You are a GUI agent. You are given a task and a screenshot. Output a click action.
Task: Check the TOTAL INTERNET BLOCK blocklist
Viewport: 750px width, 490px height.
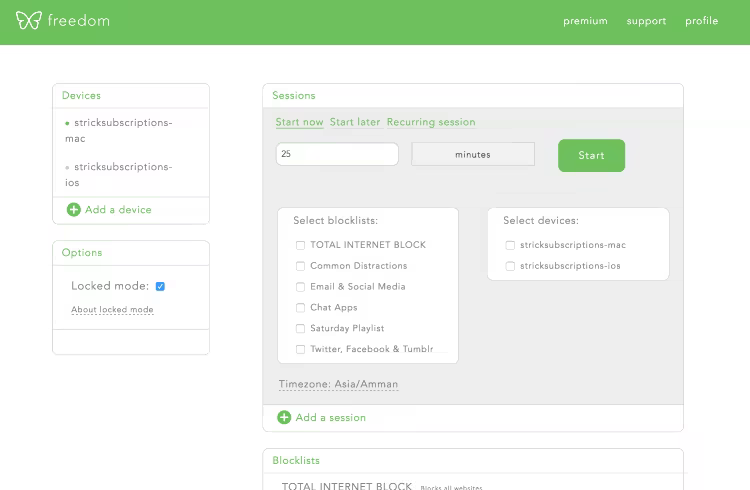(300, 245)
